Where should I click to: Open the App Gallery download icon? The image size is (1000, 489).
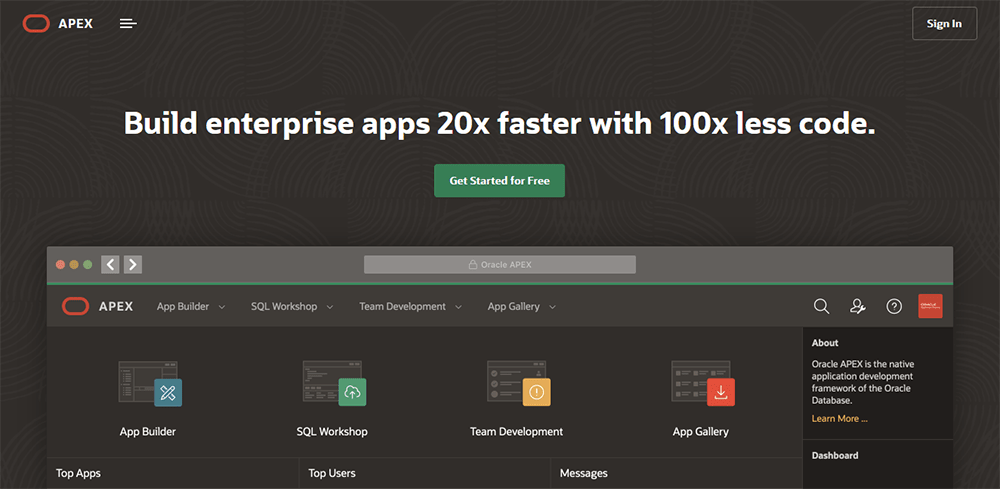click(x=721, y=392)
